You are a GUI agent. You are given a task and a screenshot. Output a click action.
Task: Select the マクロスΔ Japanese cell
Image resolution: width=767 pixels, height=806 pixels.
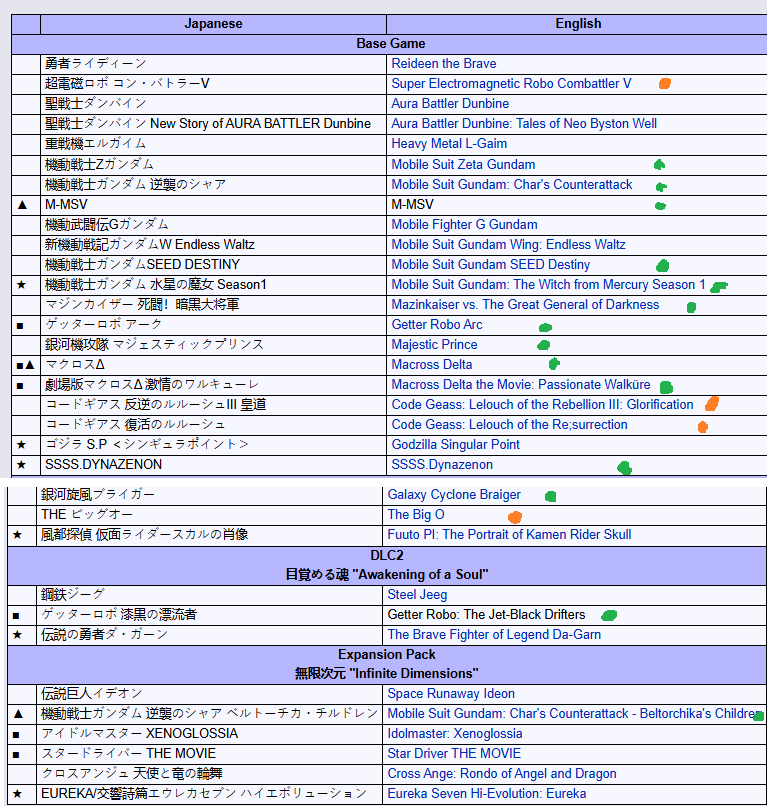point(213,365)
